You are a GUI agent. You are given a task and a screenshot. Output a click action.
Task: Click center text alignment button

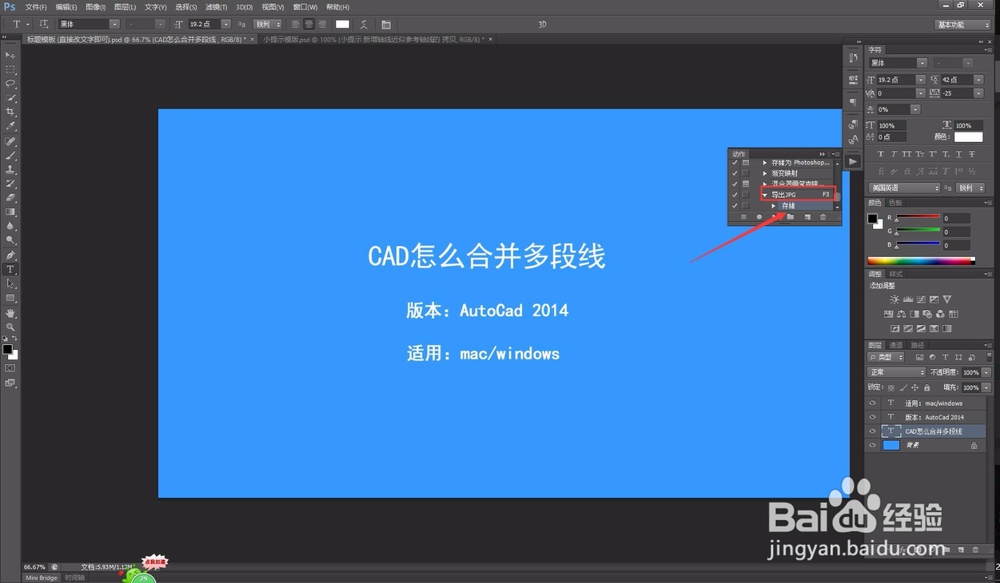point(309,24)
